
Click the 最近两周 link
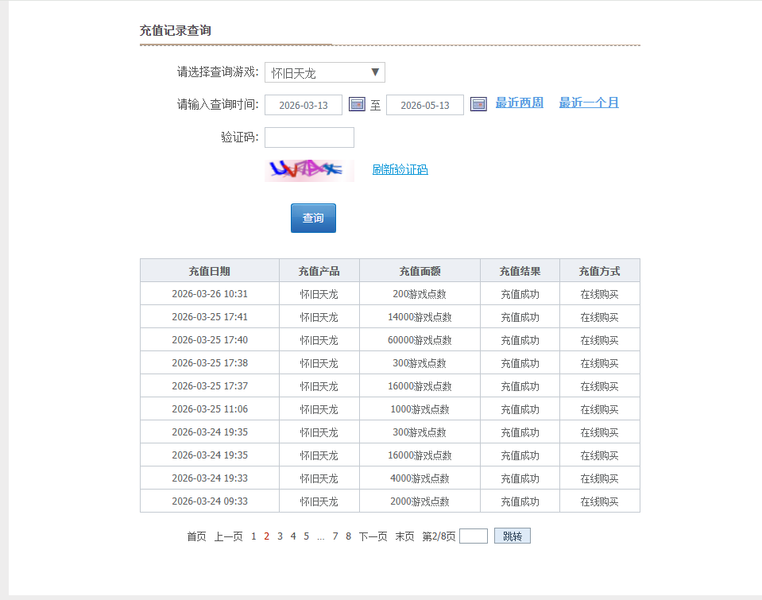[x=520, y=103]
